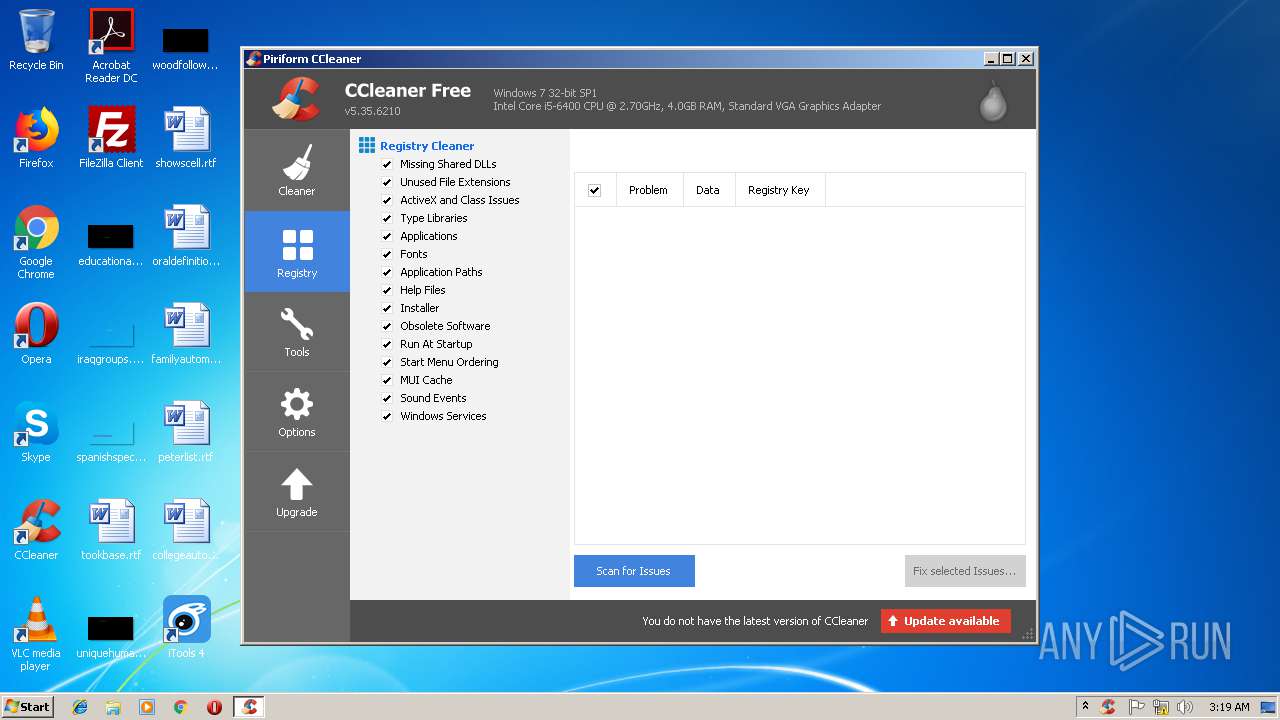The height and width of the screenshot is (720, 1280).
Task: Toggle Sound Events checkbox
Action: tap(387, 398)
